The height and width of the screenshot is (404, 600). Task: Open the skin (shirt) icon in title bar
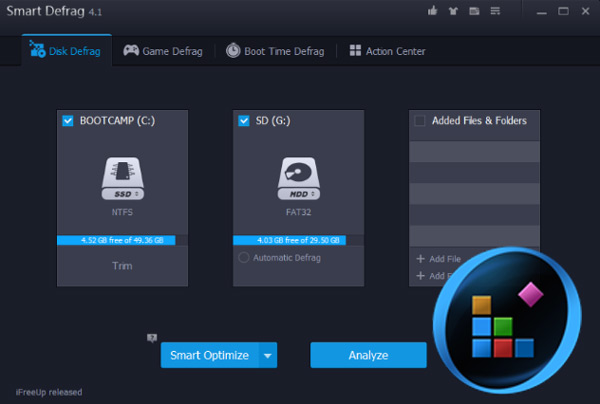coord(453,11)
